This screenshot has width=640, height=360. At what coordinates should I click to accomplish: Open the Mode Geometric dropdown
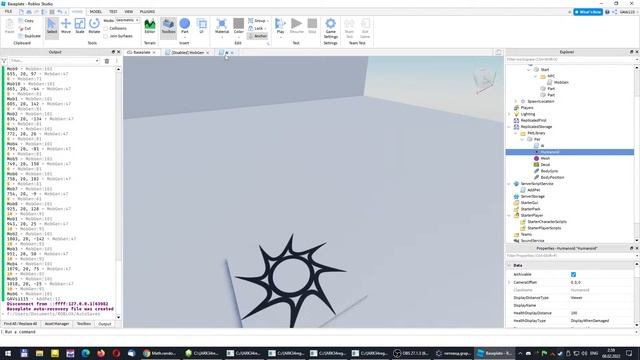tap(127, 20)
